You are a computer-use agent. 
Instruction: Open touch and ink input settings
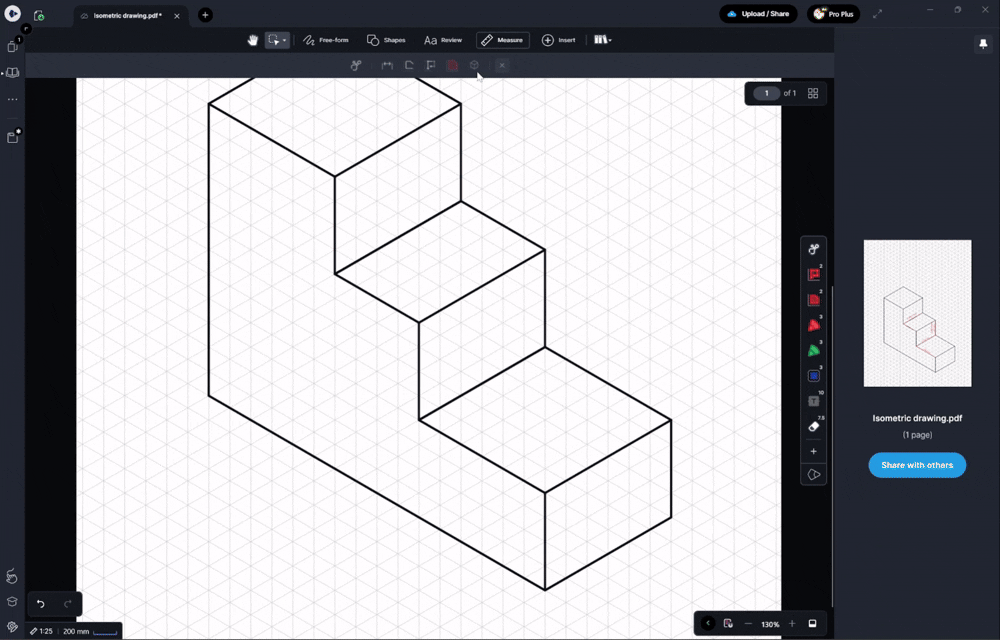tap(11, 576)
